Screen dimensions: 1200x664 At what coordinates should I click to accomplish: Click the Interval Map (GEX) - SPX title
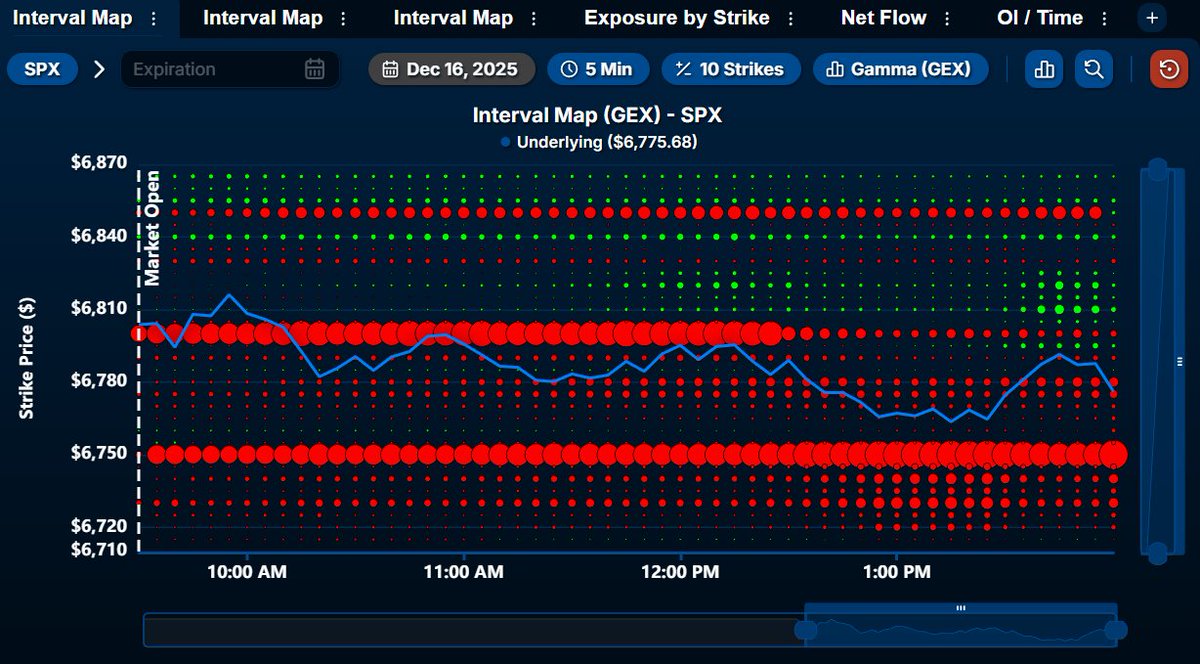click(x=597, y=116)
